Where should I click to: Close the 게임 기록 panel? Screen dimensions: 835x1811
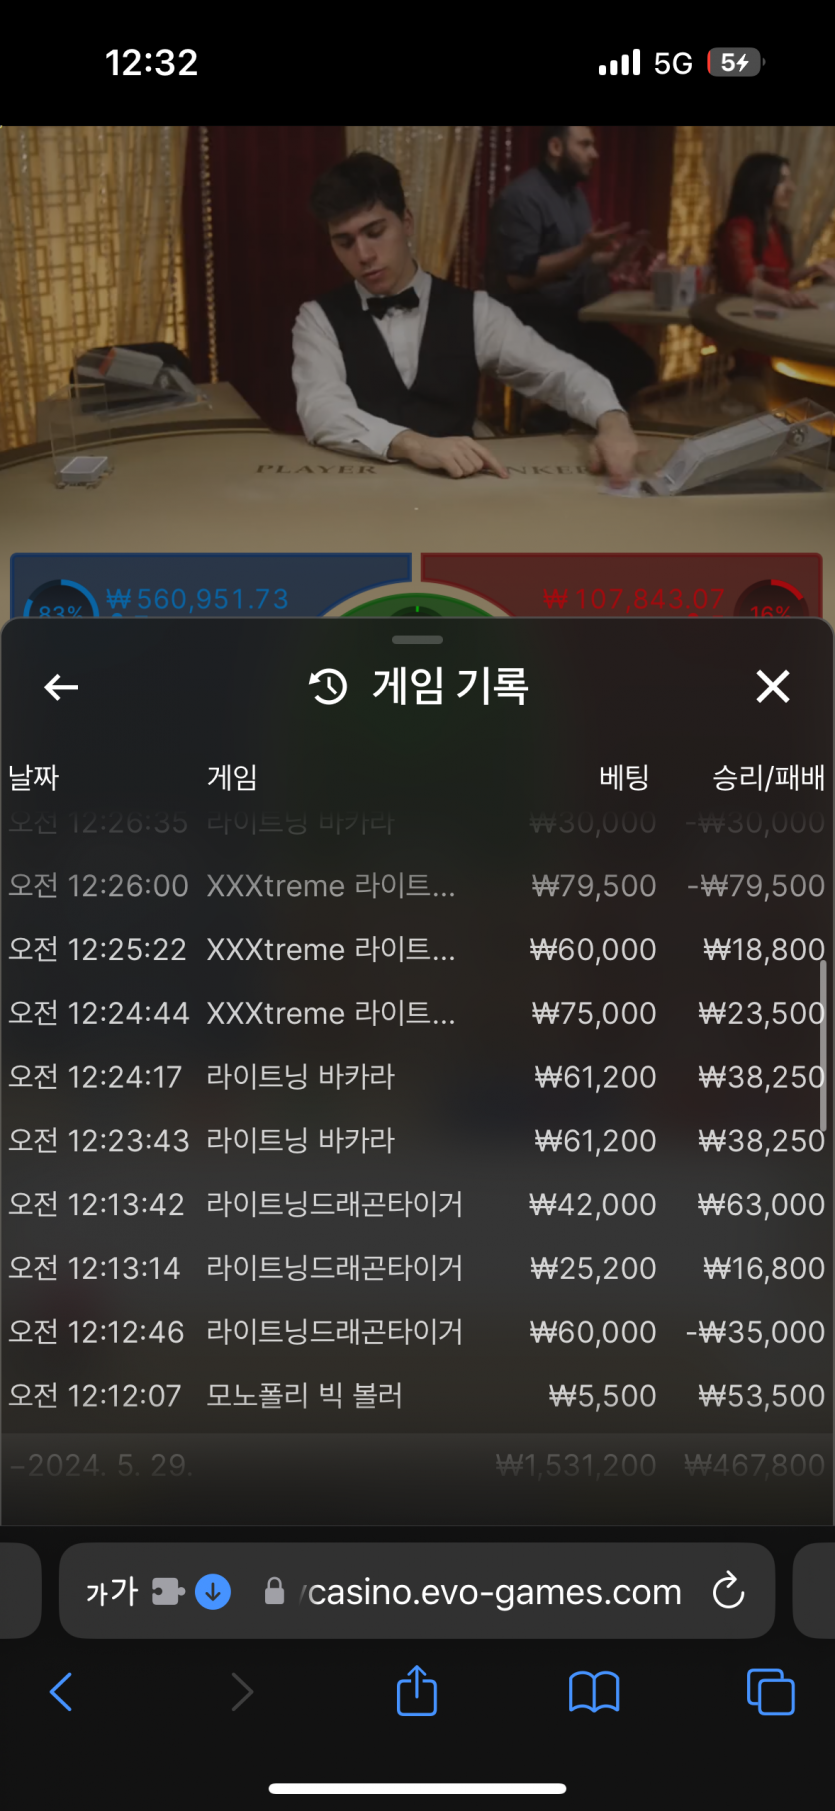pos(773,687)
